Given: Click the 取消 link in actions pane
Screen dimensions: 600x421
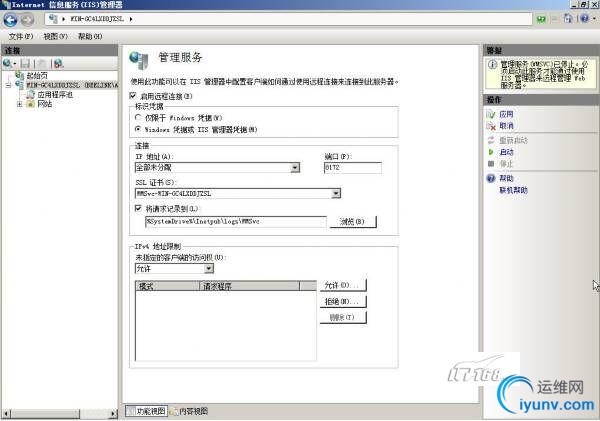Looking at the screenshot, I should click(506, 126).
